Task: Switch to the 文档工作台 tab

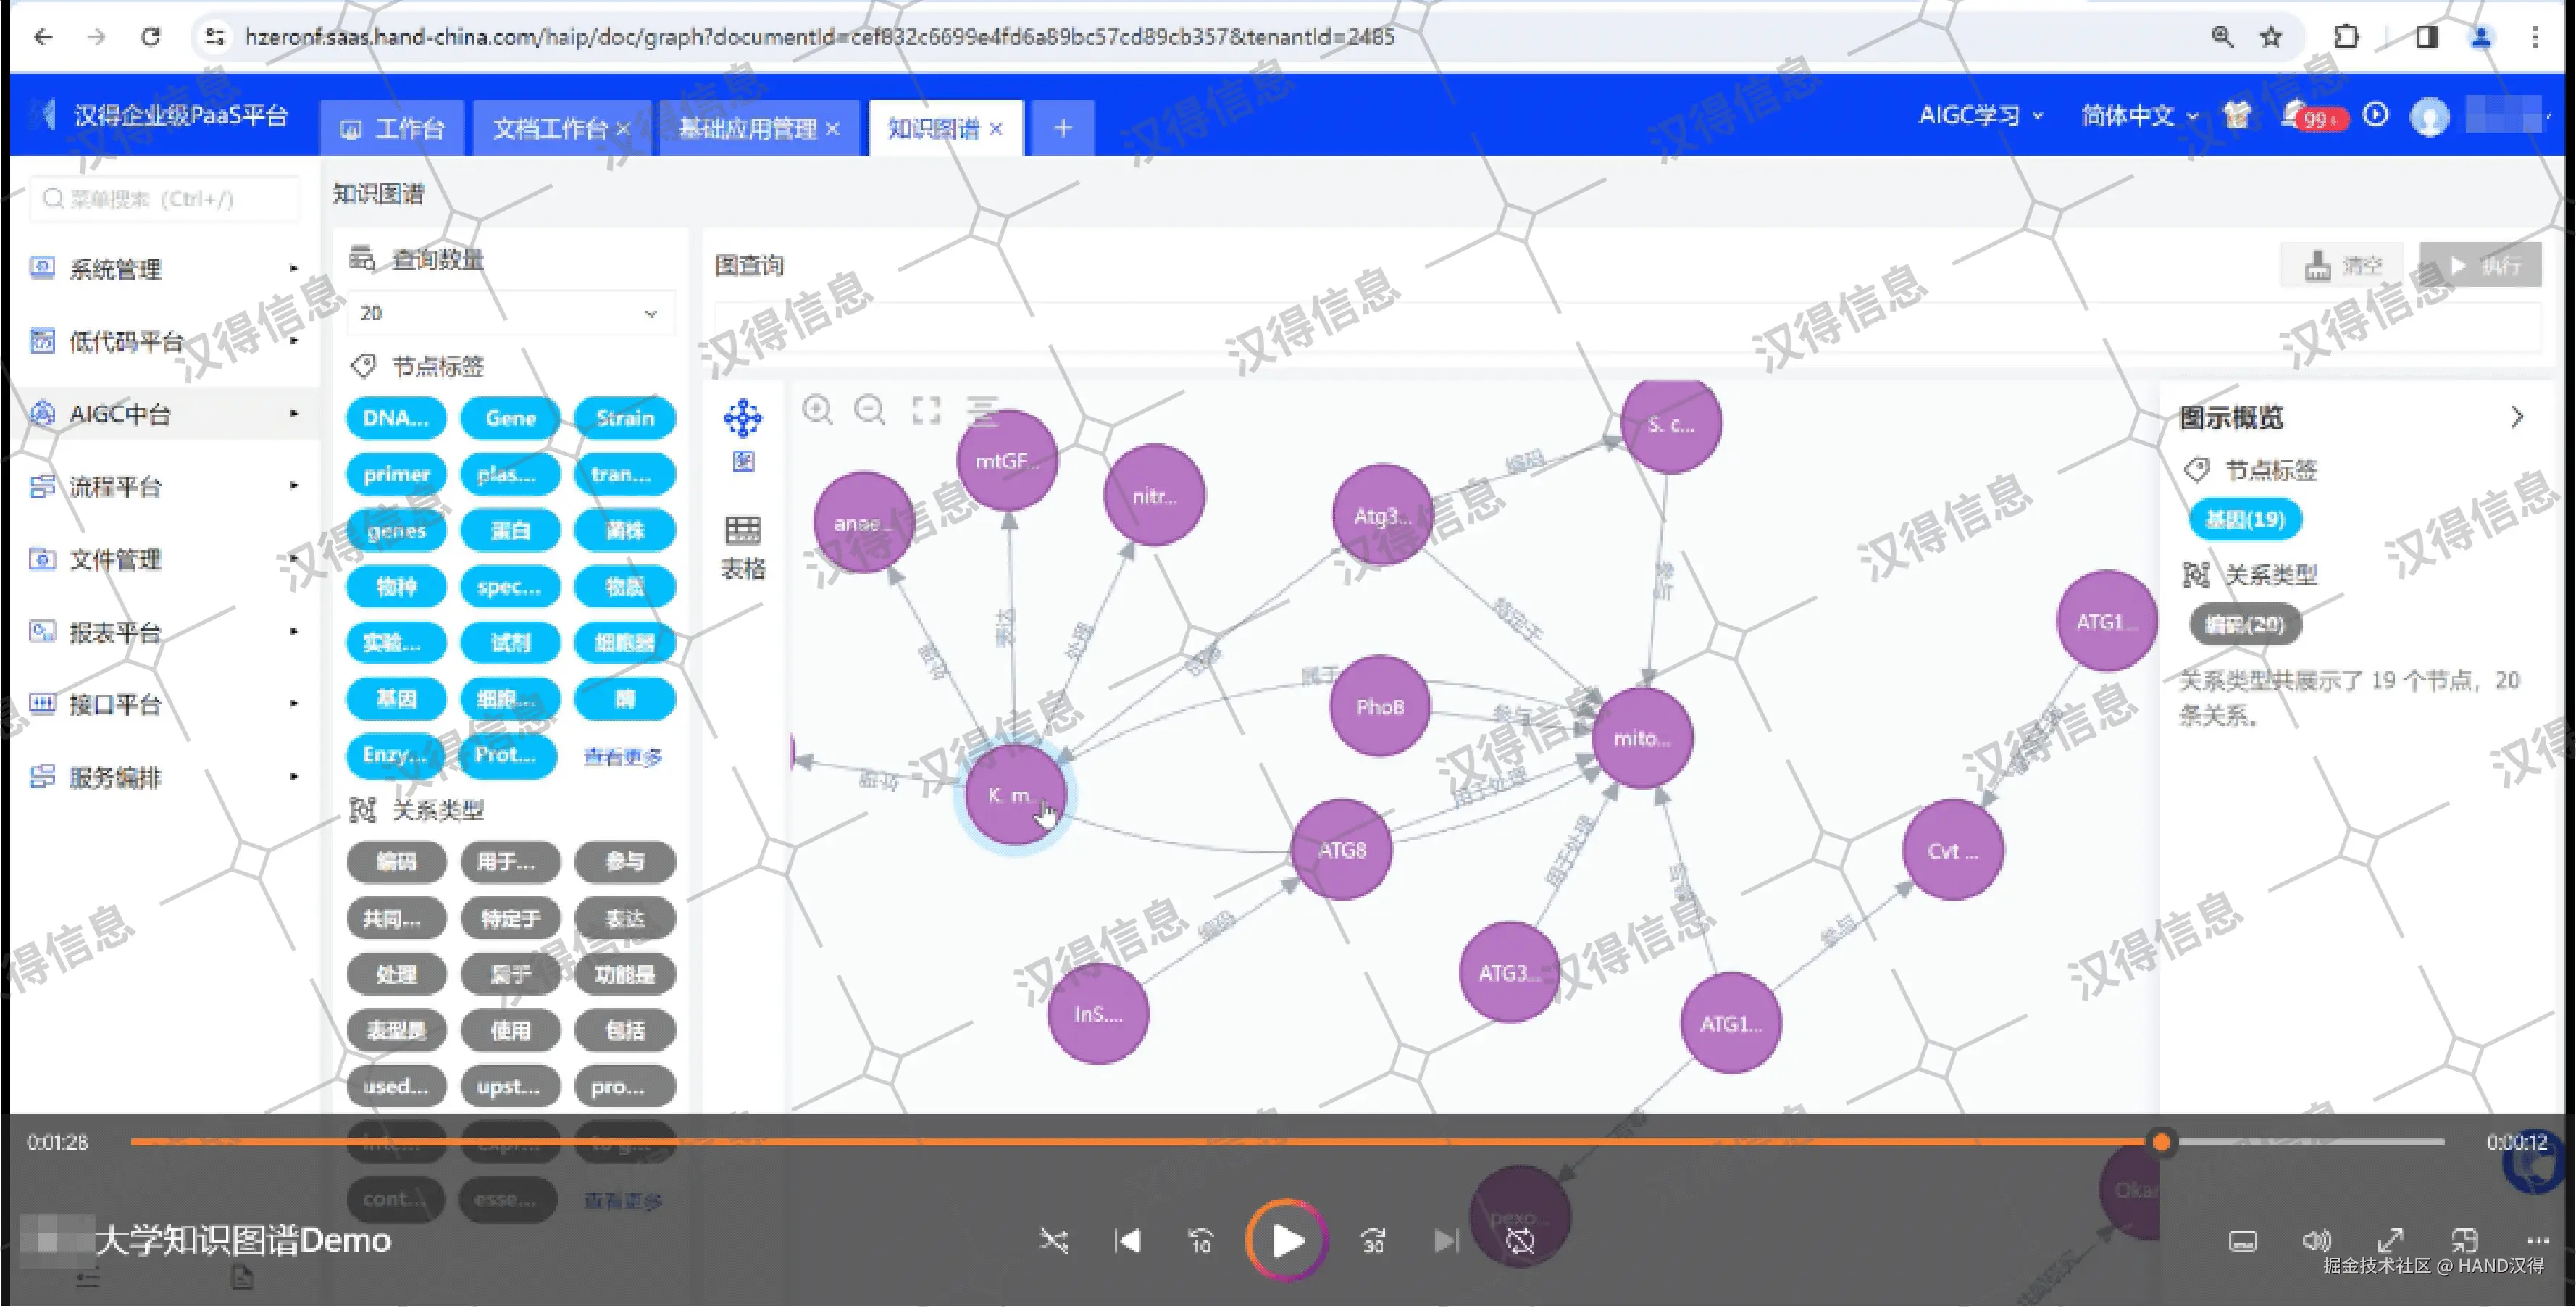Action: click(549, 129)
